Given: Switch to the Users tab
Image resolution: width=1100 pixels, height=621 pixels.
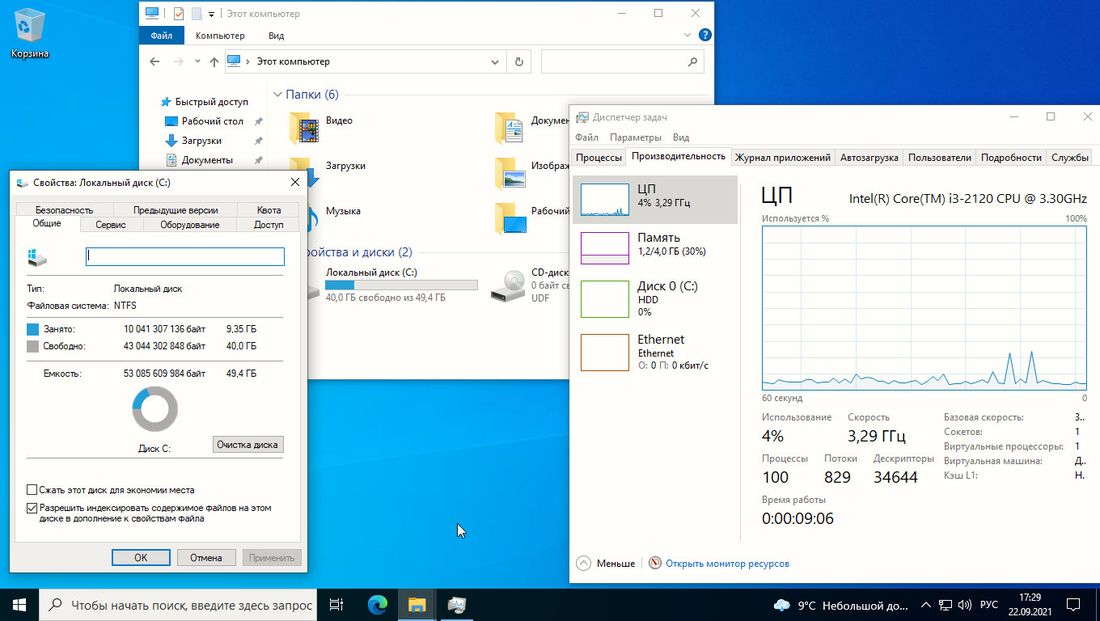Looking at the screenshot, I should (x=939, y=157).
